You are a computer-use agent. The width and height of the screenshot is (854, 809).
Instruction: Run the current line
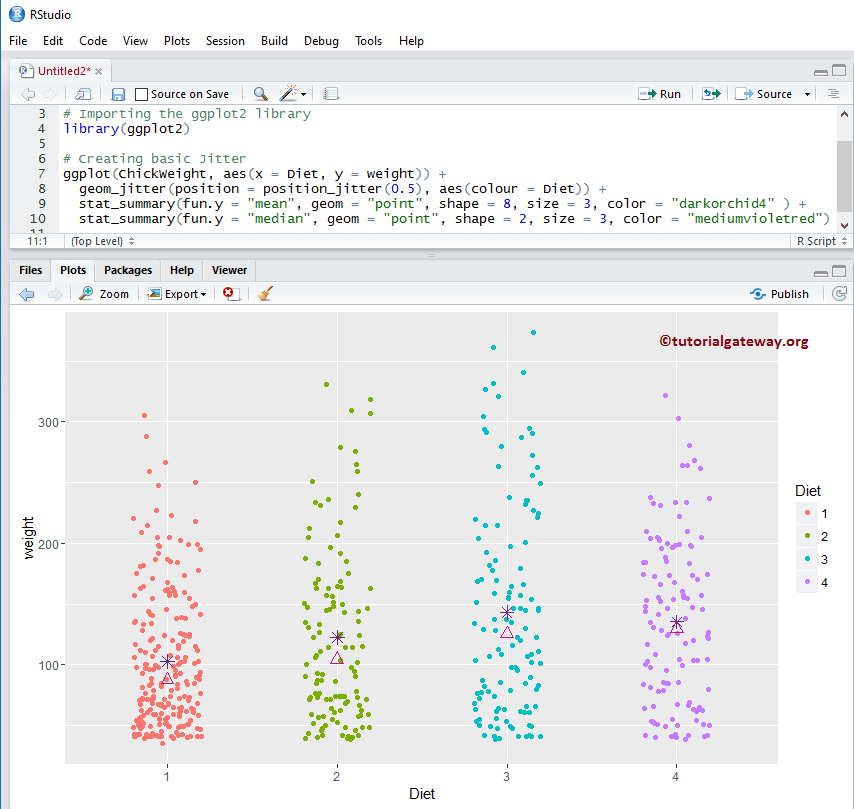[659, 94]
